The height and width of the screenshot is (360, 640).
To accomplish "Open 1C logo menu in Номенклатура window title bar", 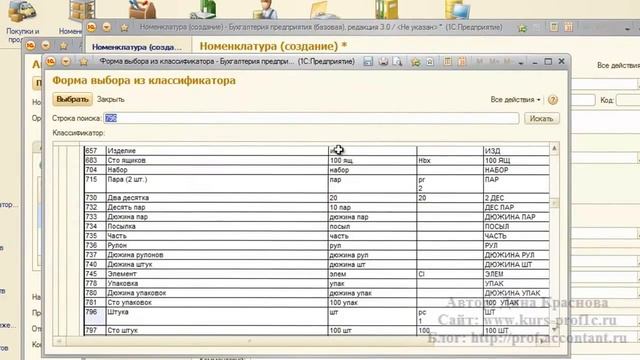I will pyautogui.click(x=91, y=27).
